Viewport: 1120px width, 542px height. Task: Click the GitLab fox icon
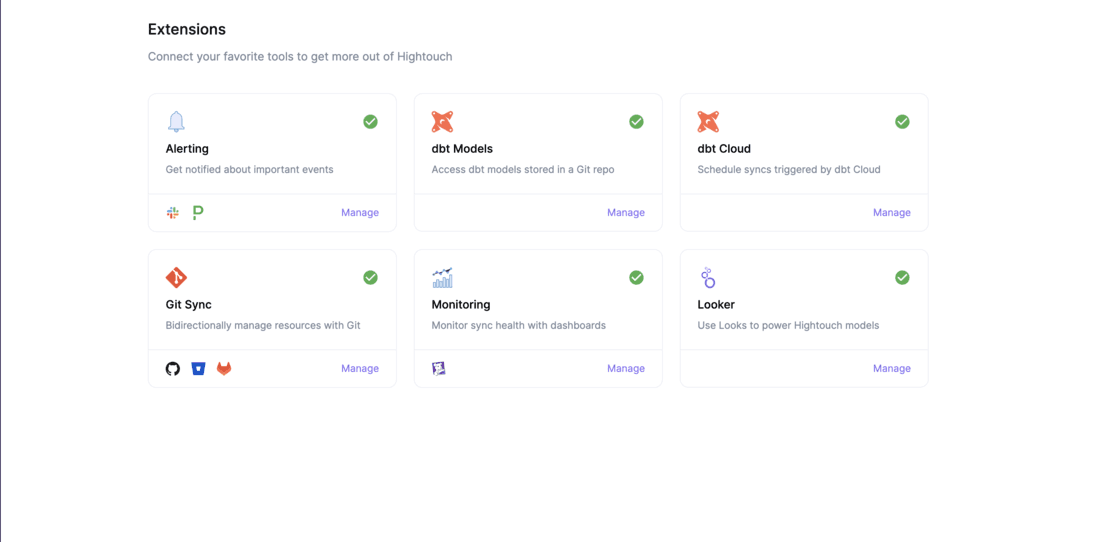[x=224, y=368]
